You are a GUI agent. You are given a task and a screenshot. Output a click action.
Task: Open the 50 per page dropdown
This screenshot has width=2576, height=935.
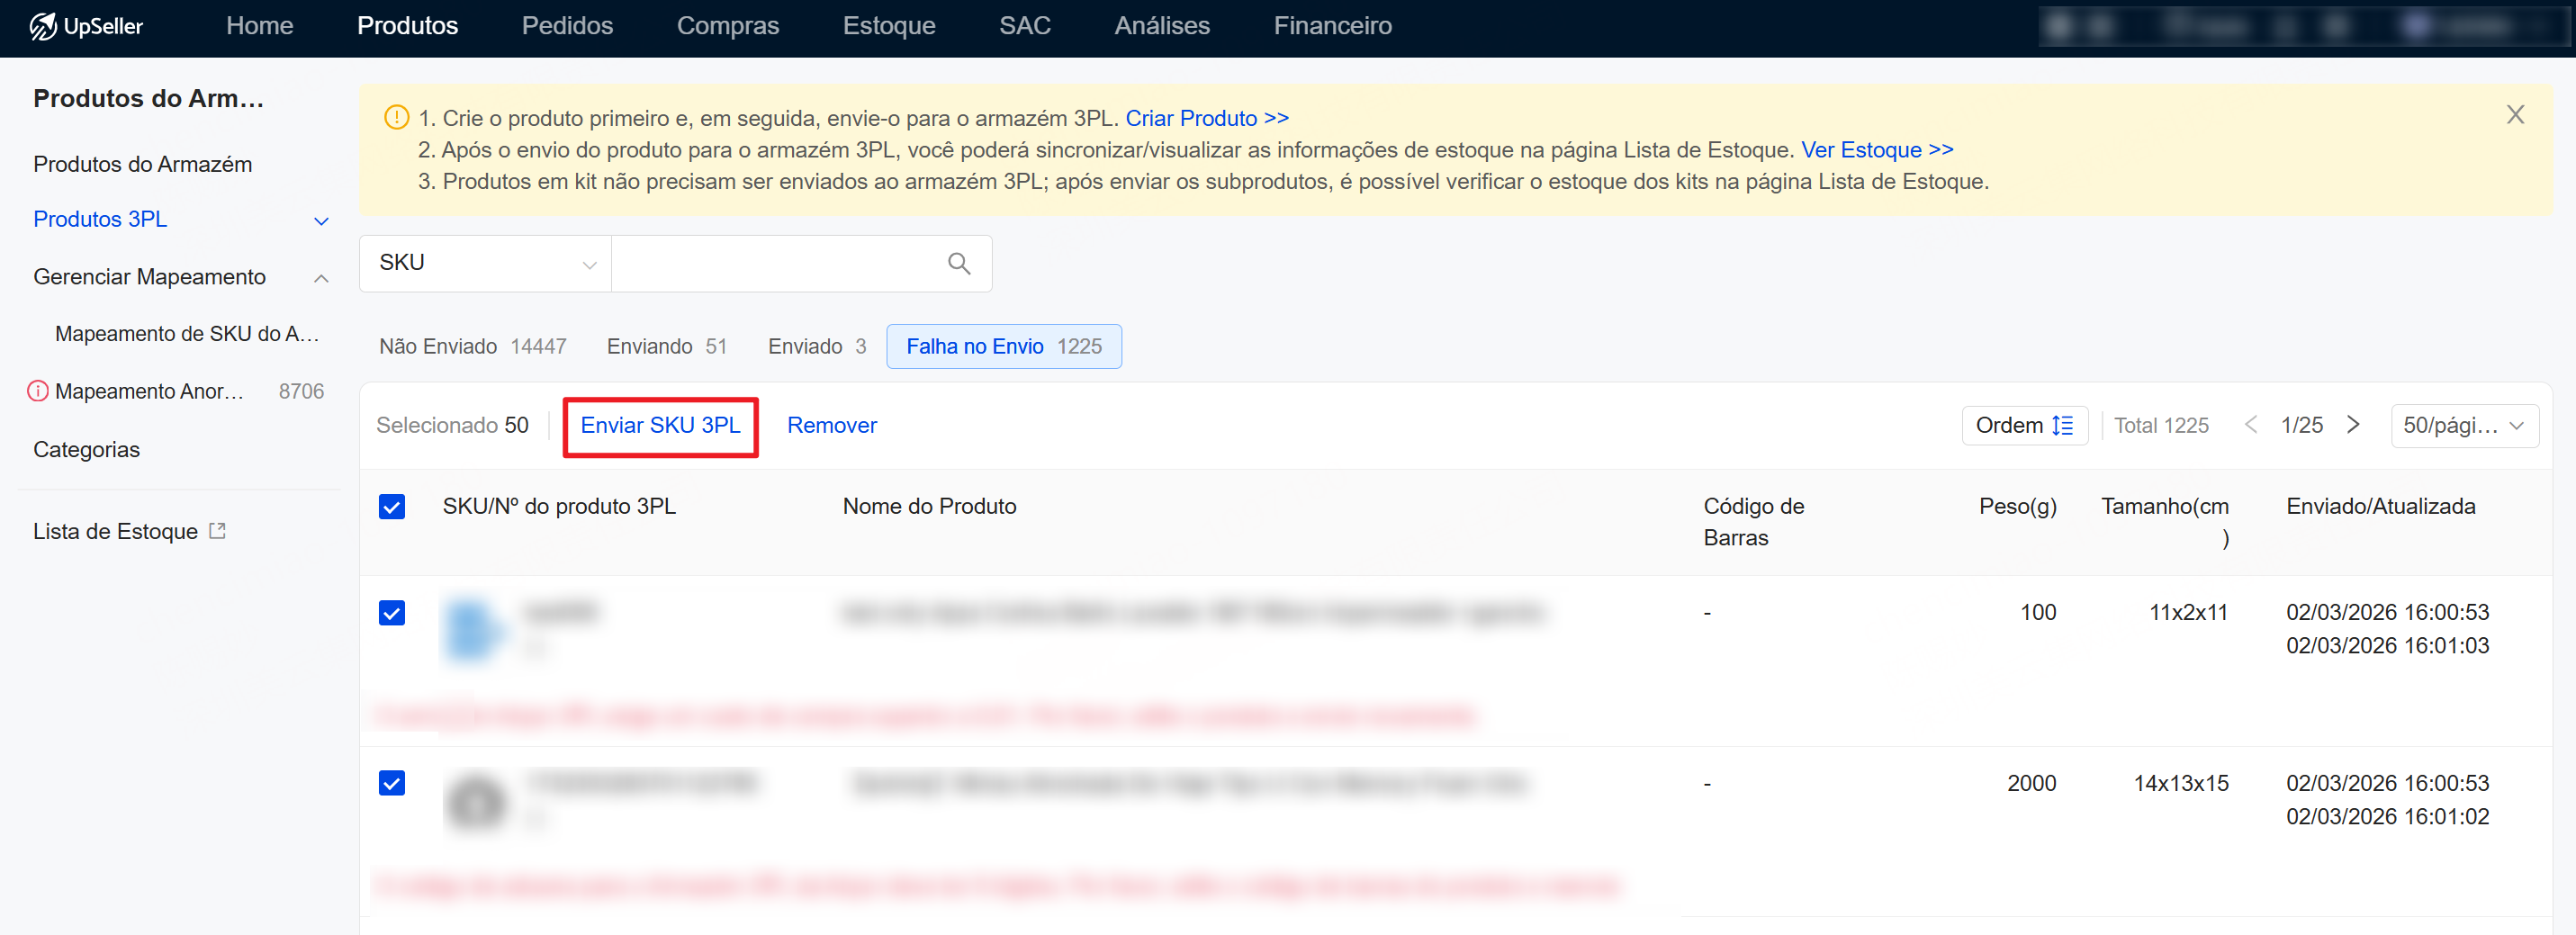[x=2463, y=426]
